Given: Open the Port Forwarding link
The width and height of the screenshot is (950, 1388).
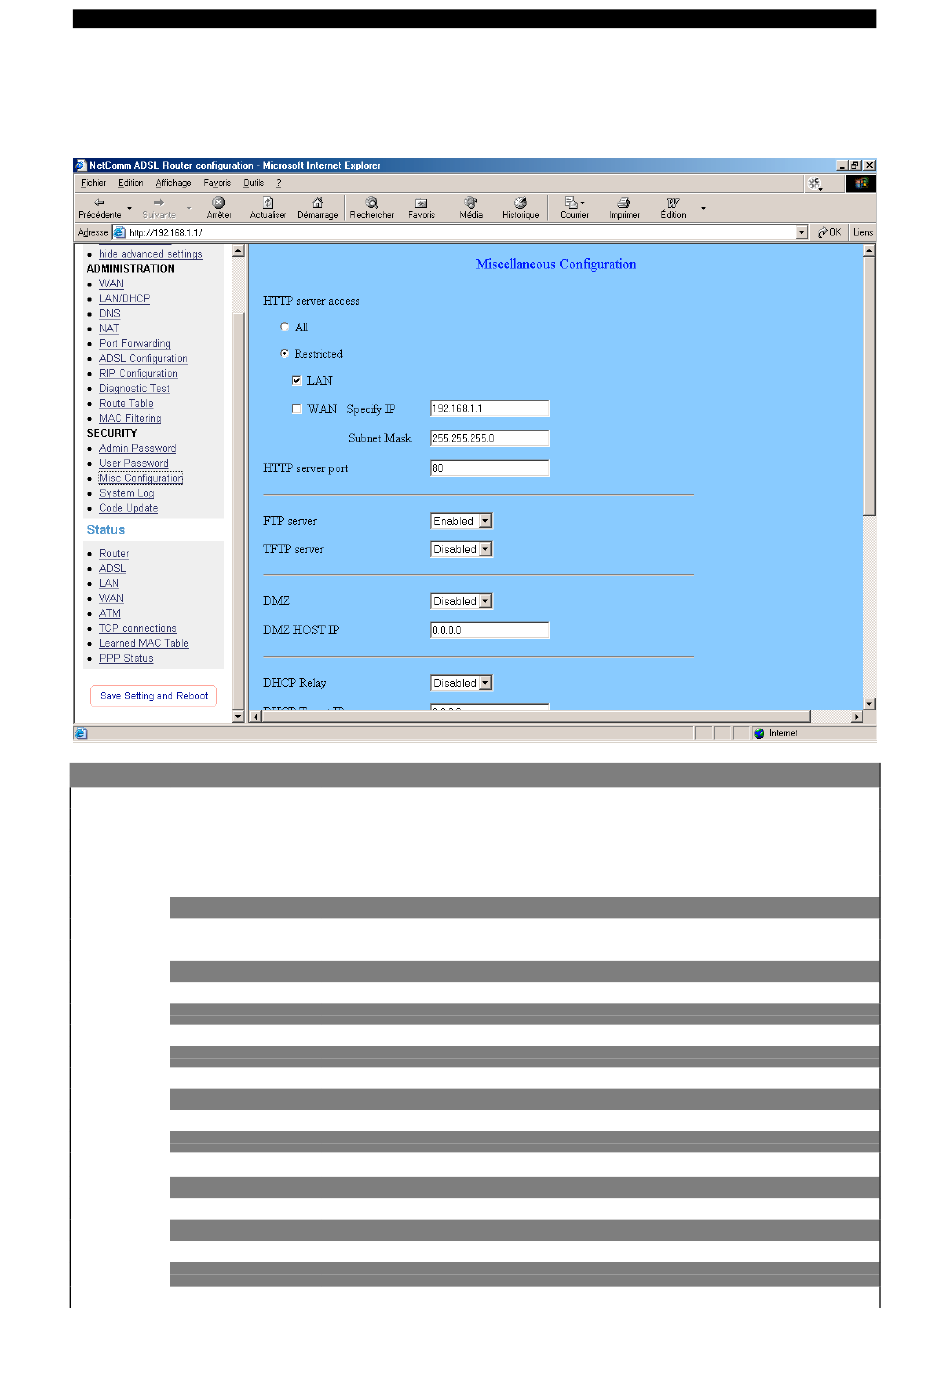Looking at the screenshot, I should (135, 344).
